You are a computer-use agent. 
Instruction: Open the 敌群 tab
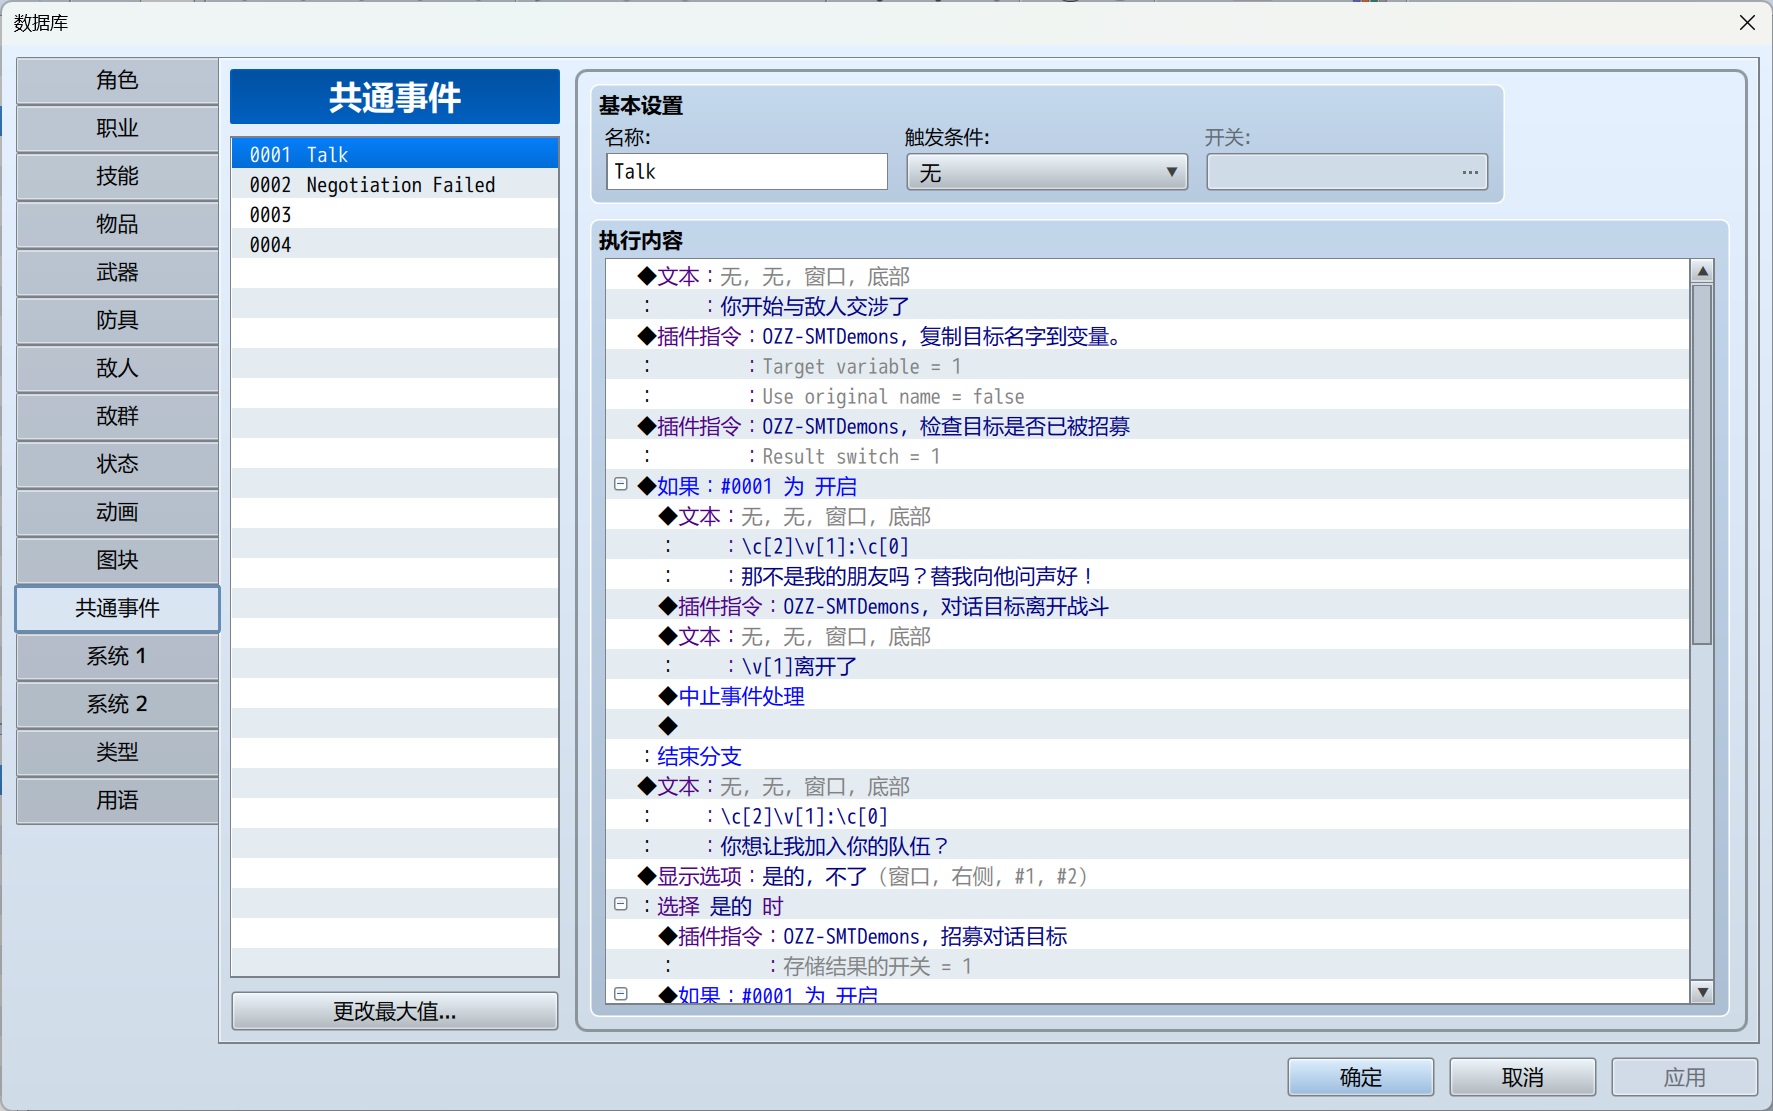point(117,417)
